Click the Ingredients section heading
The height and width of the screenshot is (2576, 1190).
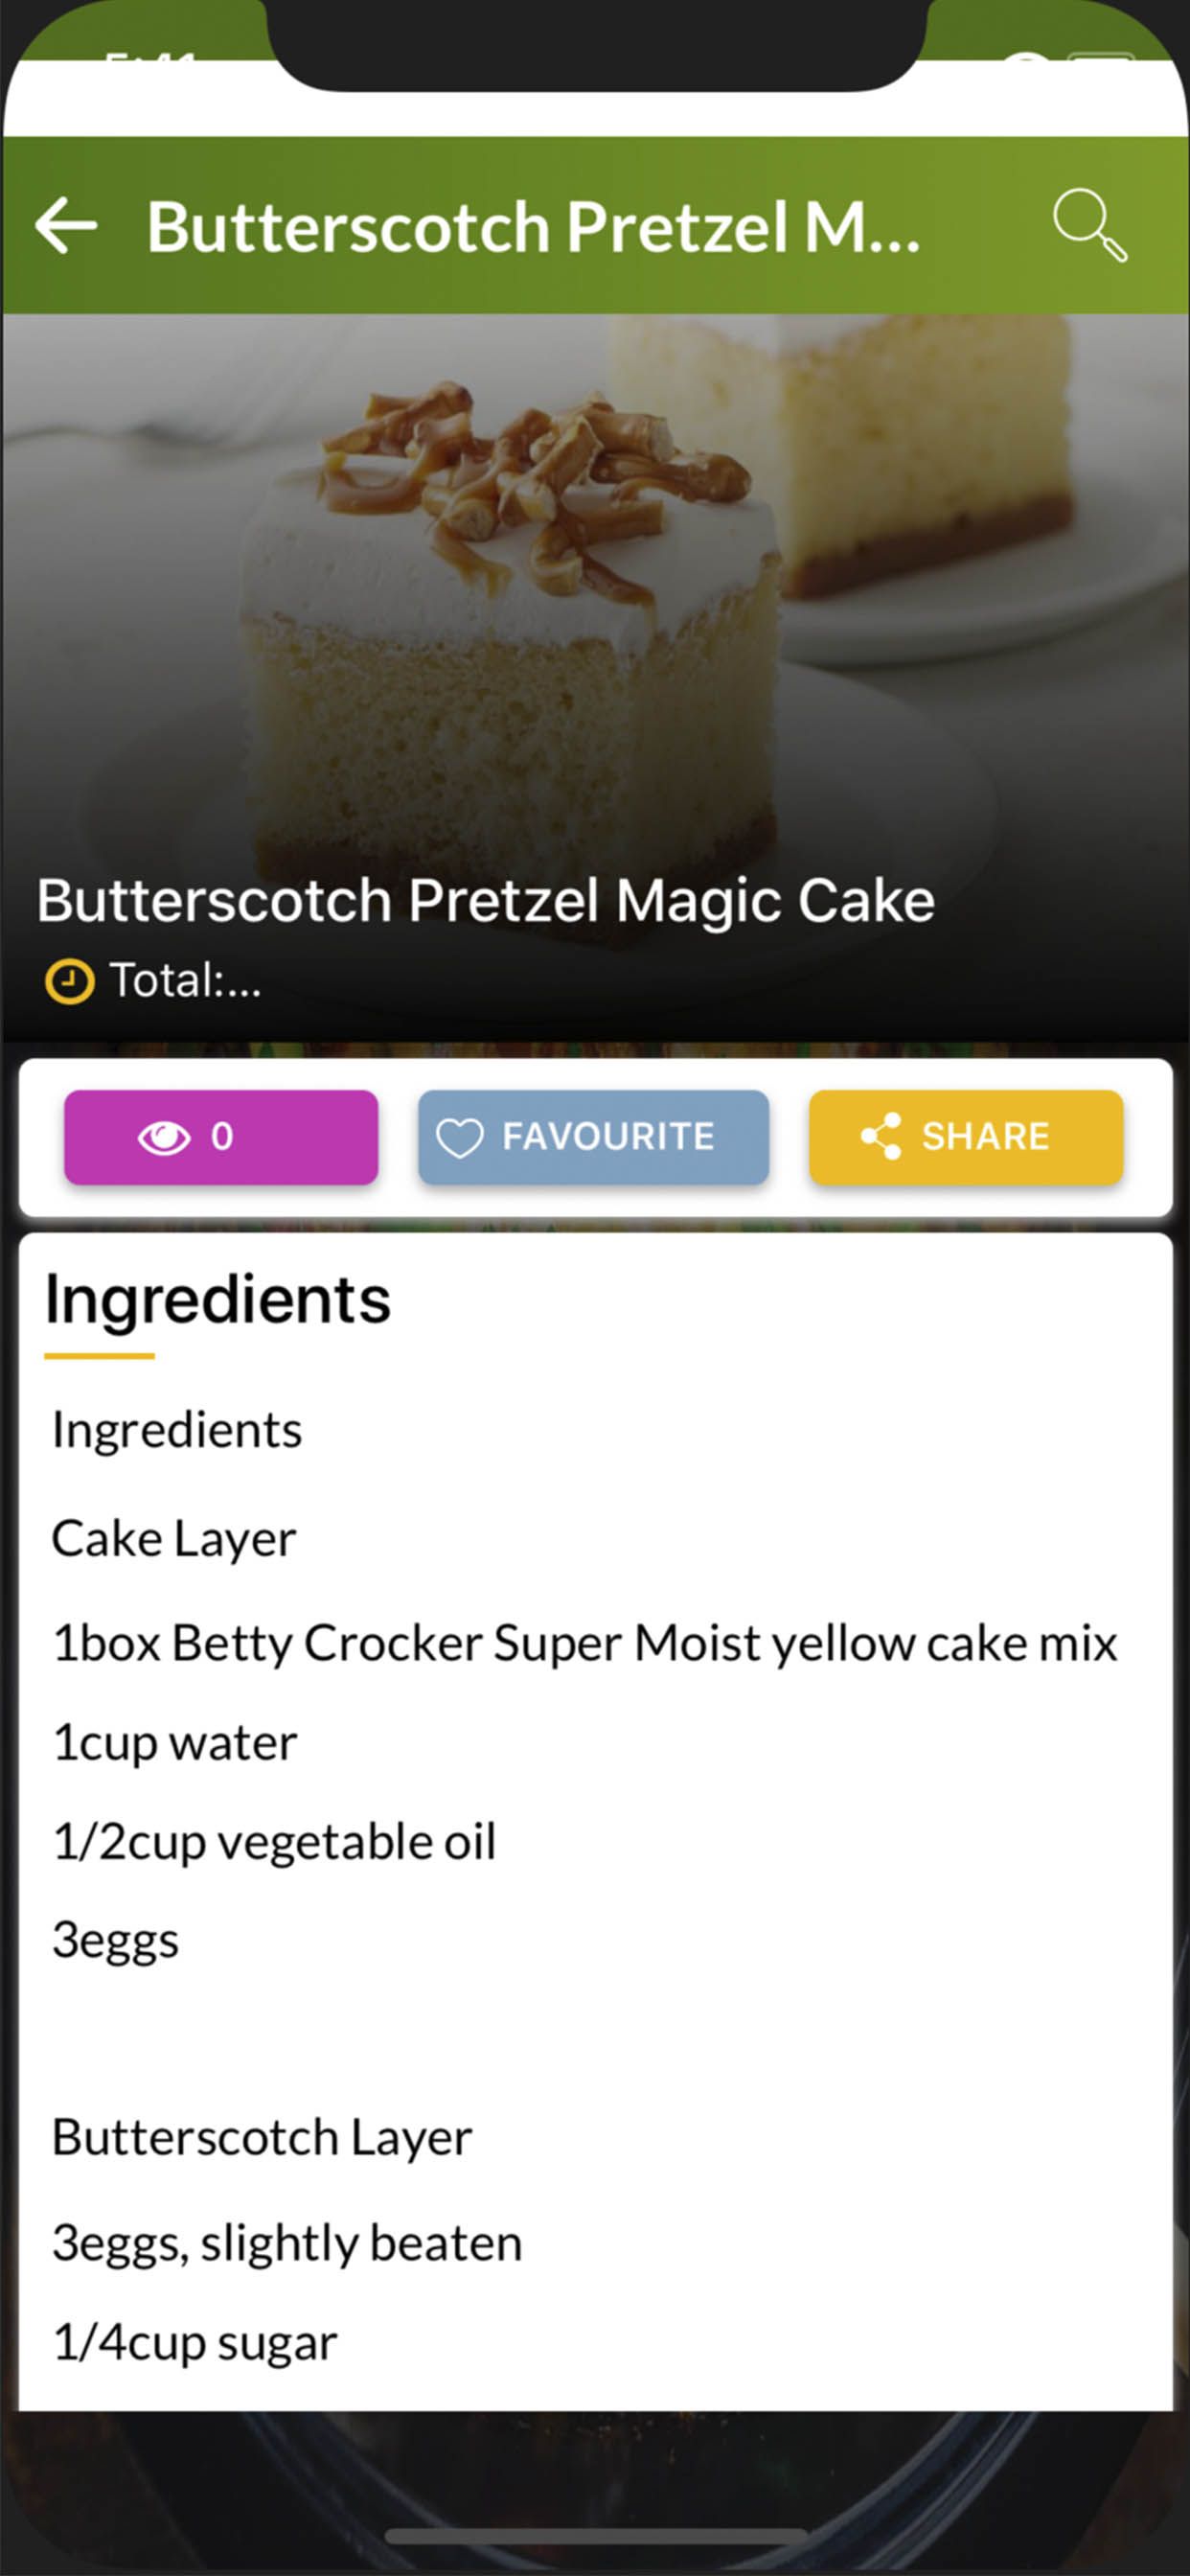tap(218, 1299)
